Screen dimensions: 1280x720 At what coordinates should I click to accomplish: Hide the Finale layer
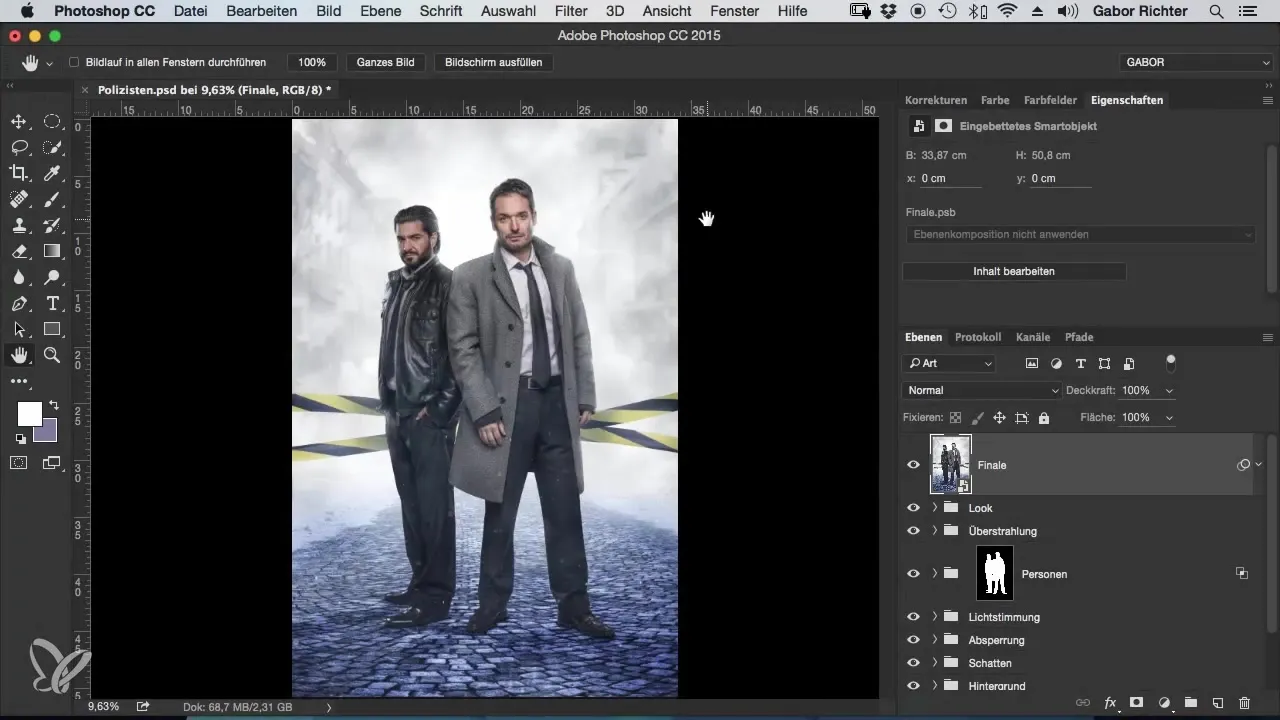[x=913, y=465]
